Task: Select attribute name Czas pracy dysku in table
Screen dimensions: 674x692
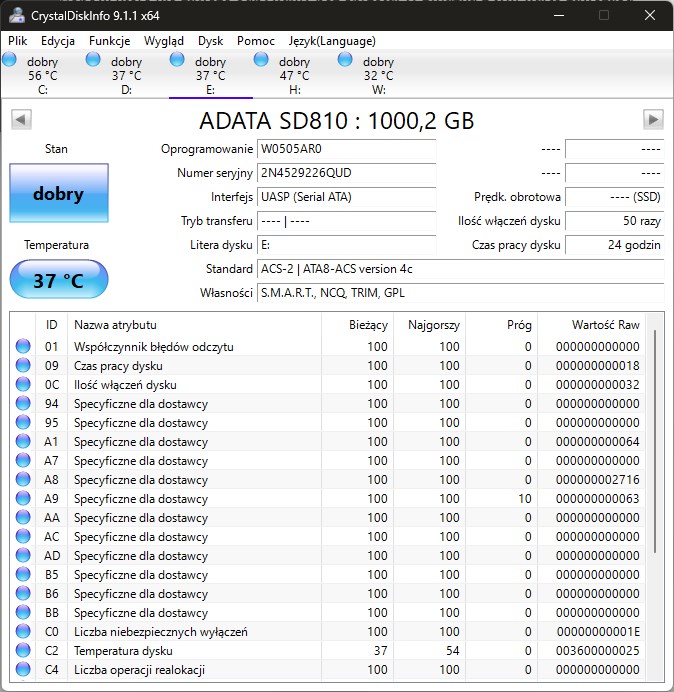Action: point(118,365)
